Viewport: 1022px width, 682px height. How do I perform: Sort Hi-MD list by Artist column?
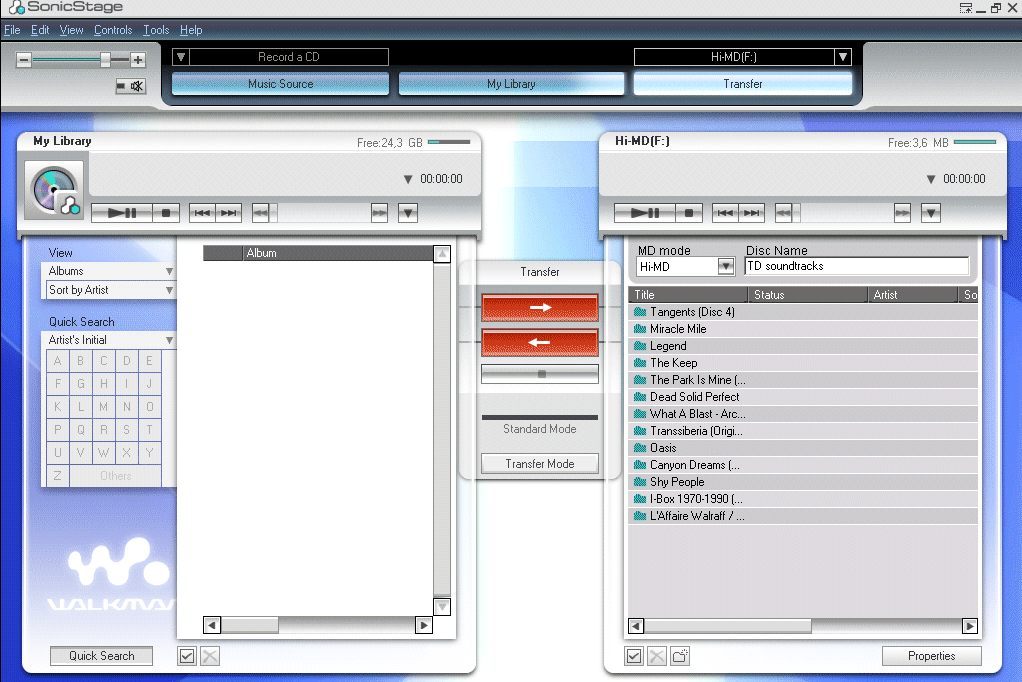click(913, 295)
